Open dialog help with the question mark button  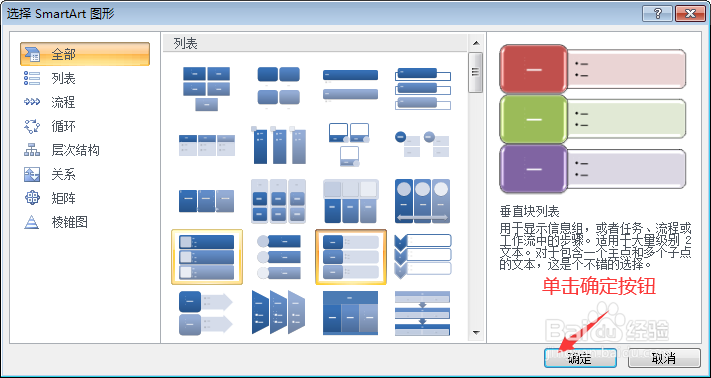point(657,14)
